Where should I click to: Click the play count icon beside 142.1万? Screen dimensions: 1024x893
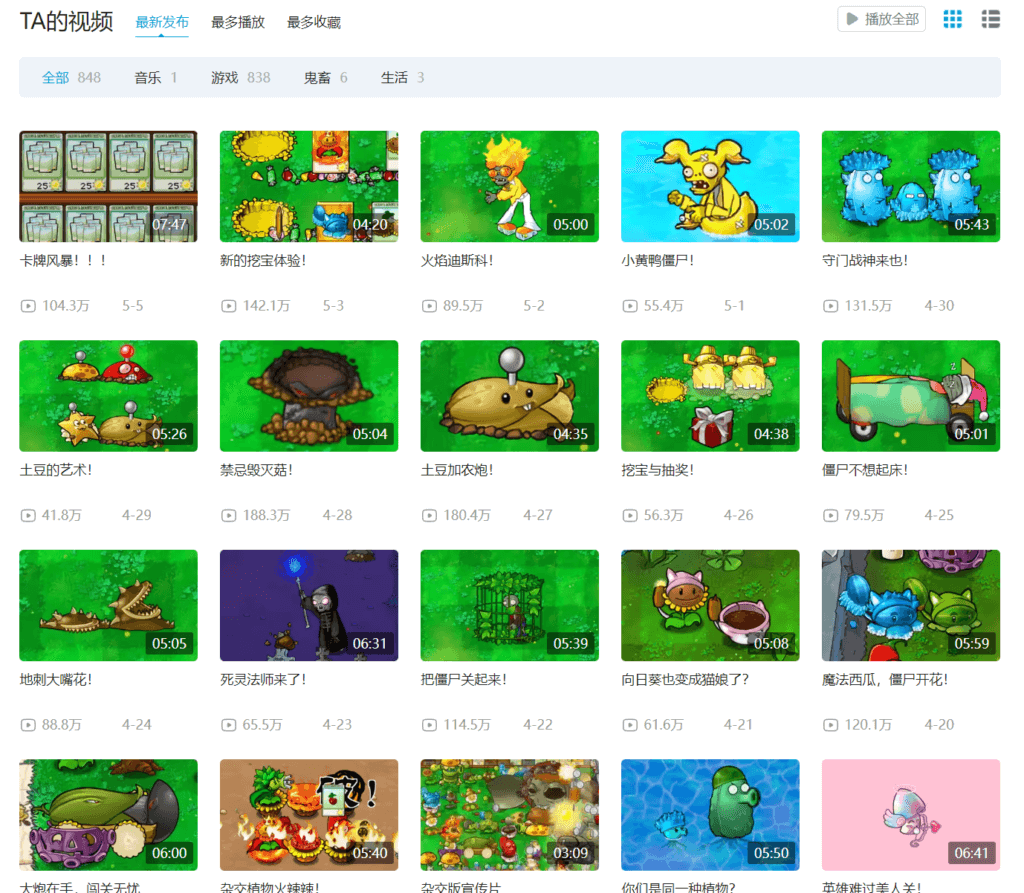(229, 306)
